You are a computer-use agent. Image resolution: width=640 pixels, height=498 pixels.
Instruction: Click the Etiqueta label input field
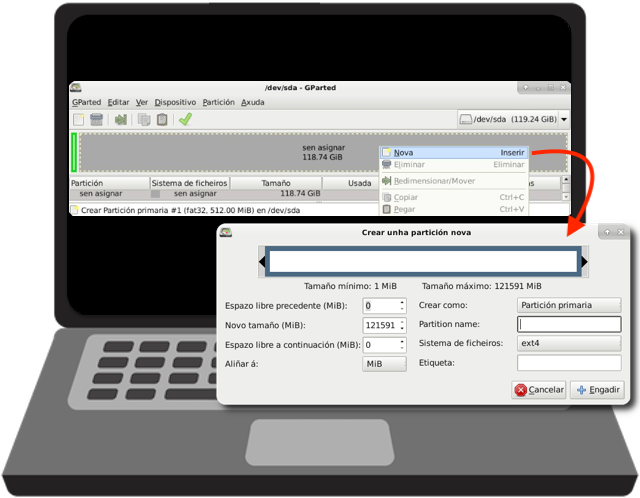[568, 363]
